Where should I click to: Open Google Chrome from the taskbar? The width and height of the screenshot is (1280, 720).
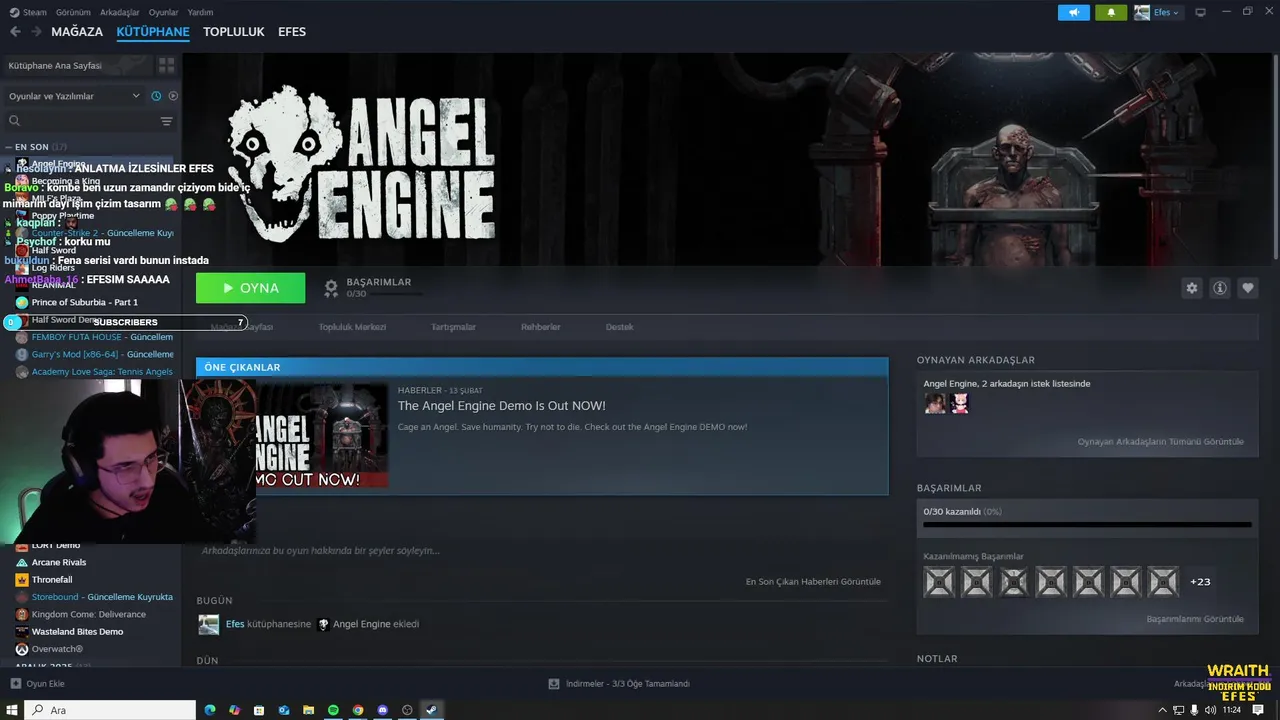point(358,710)
